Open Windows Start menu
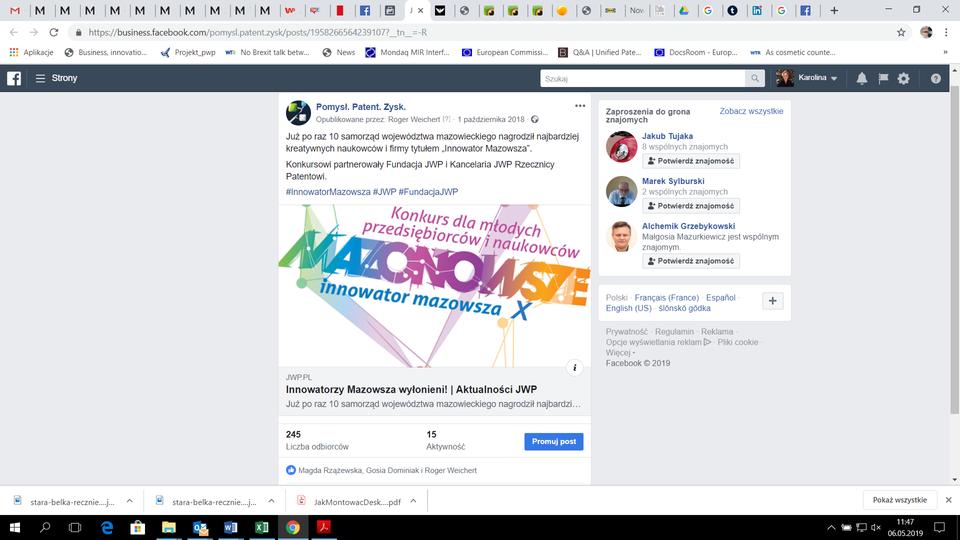 [x=15, y=527]
